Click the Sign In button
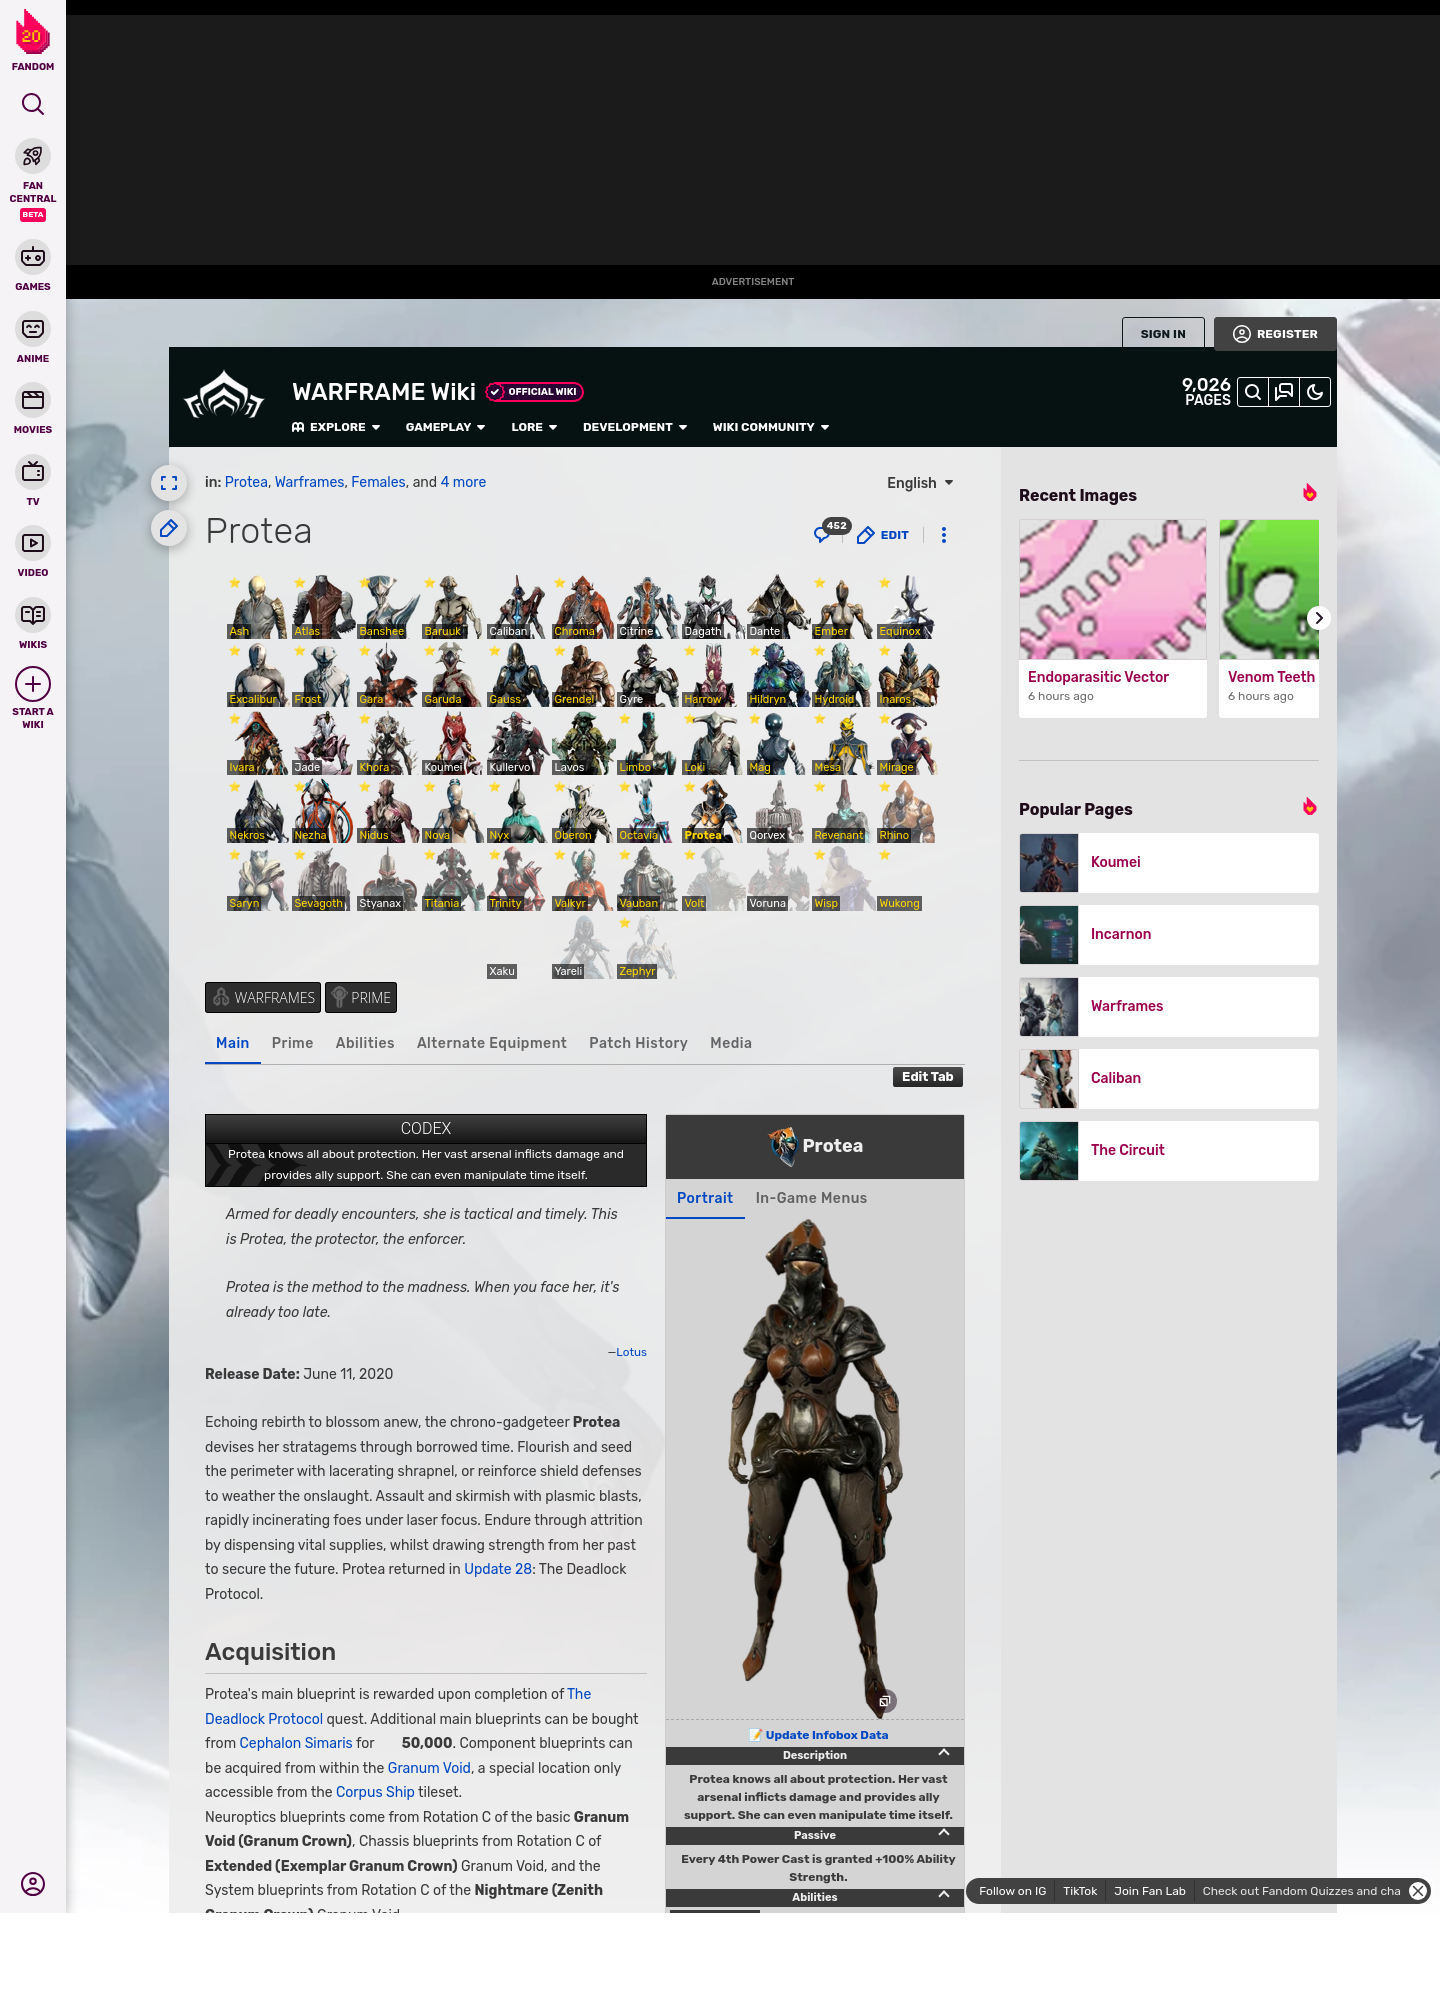Image resolution: width=1440 pixels, height=2000 pixels. (x=1163, y=334)
